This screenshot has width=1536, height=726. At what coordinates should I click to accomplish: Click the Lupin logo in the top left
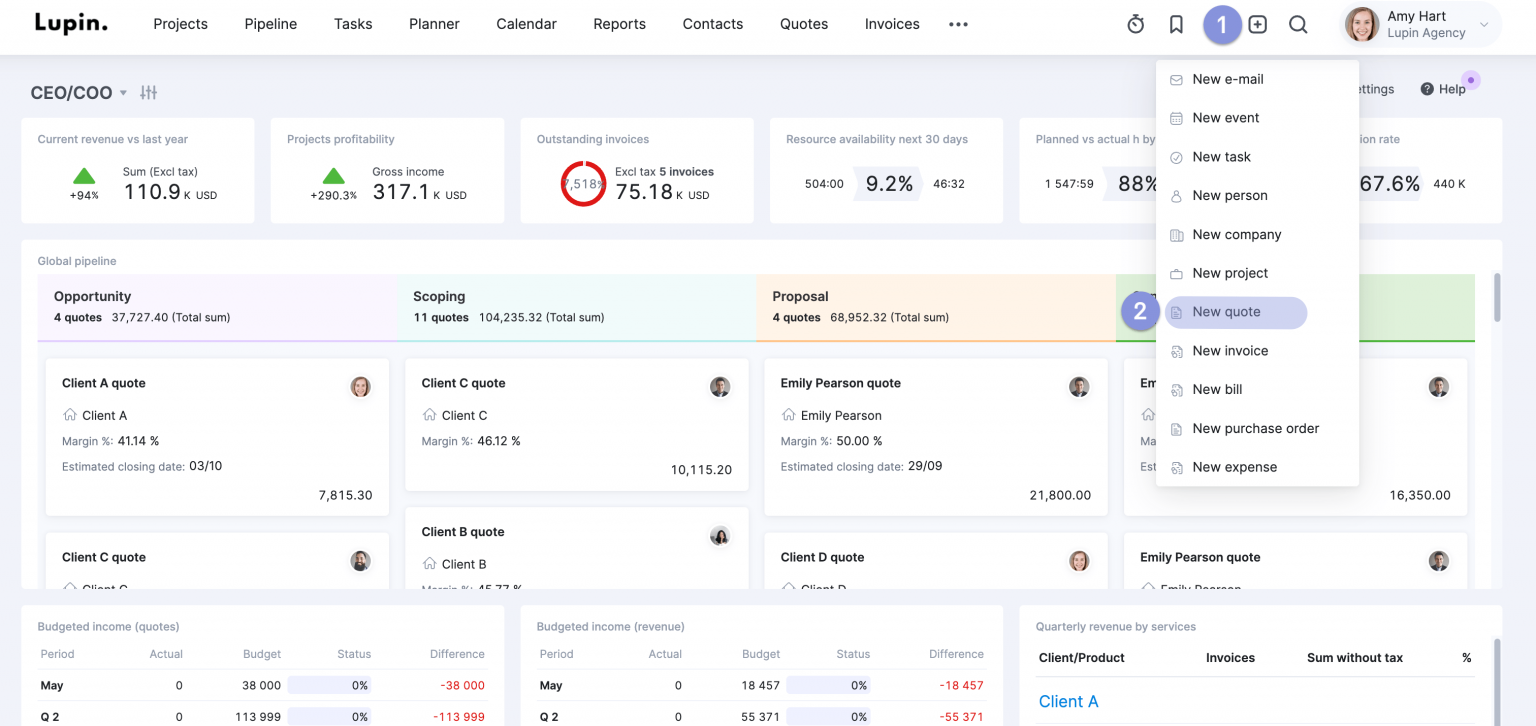(x=70, y=23)
